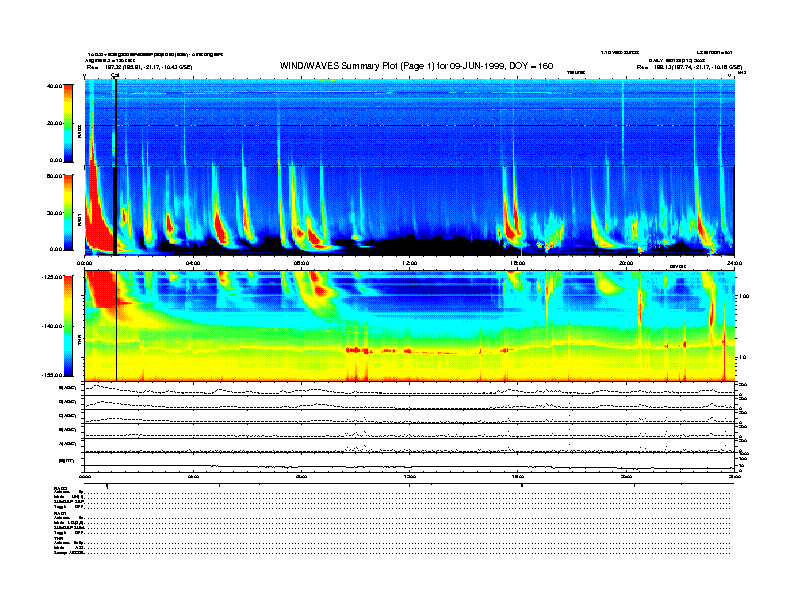
Task: Click the red emission line in TNR near 10:00
Action: (357, 350)
